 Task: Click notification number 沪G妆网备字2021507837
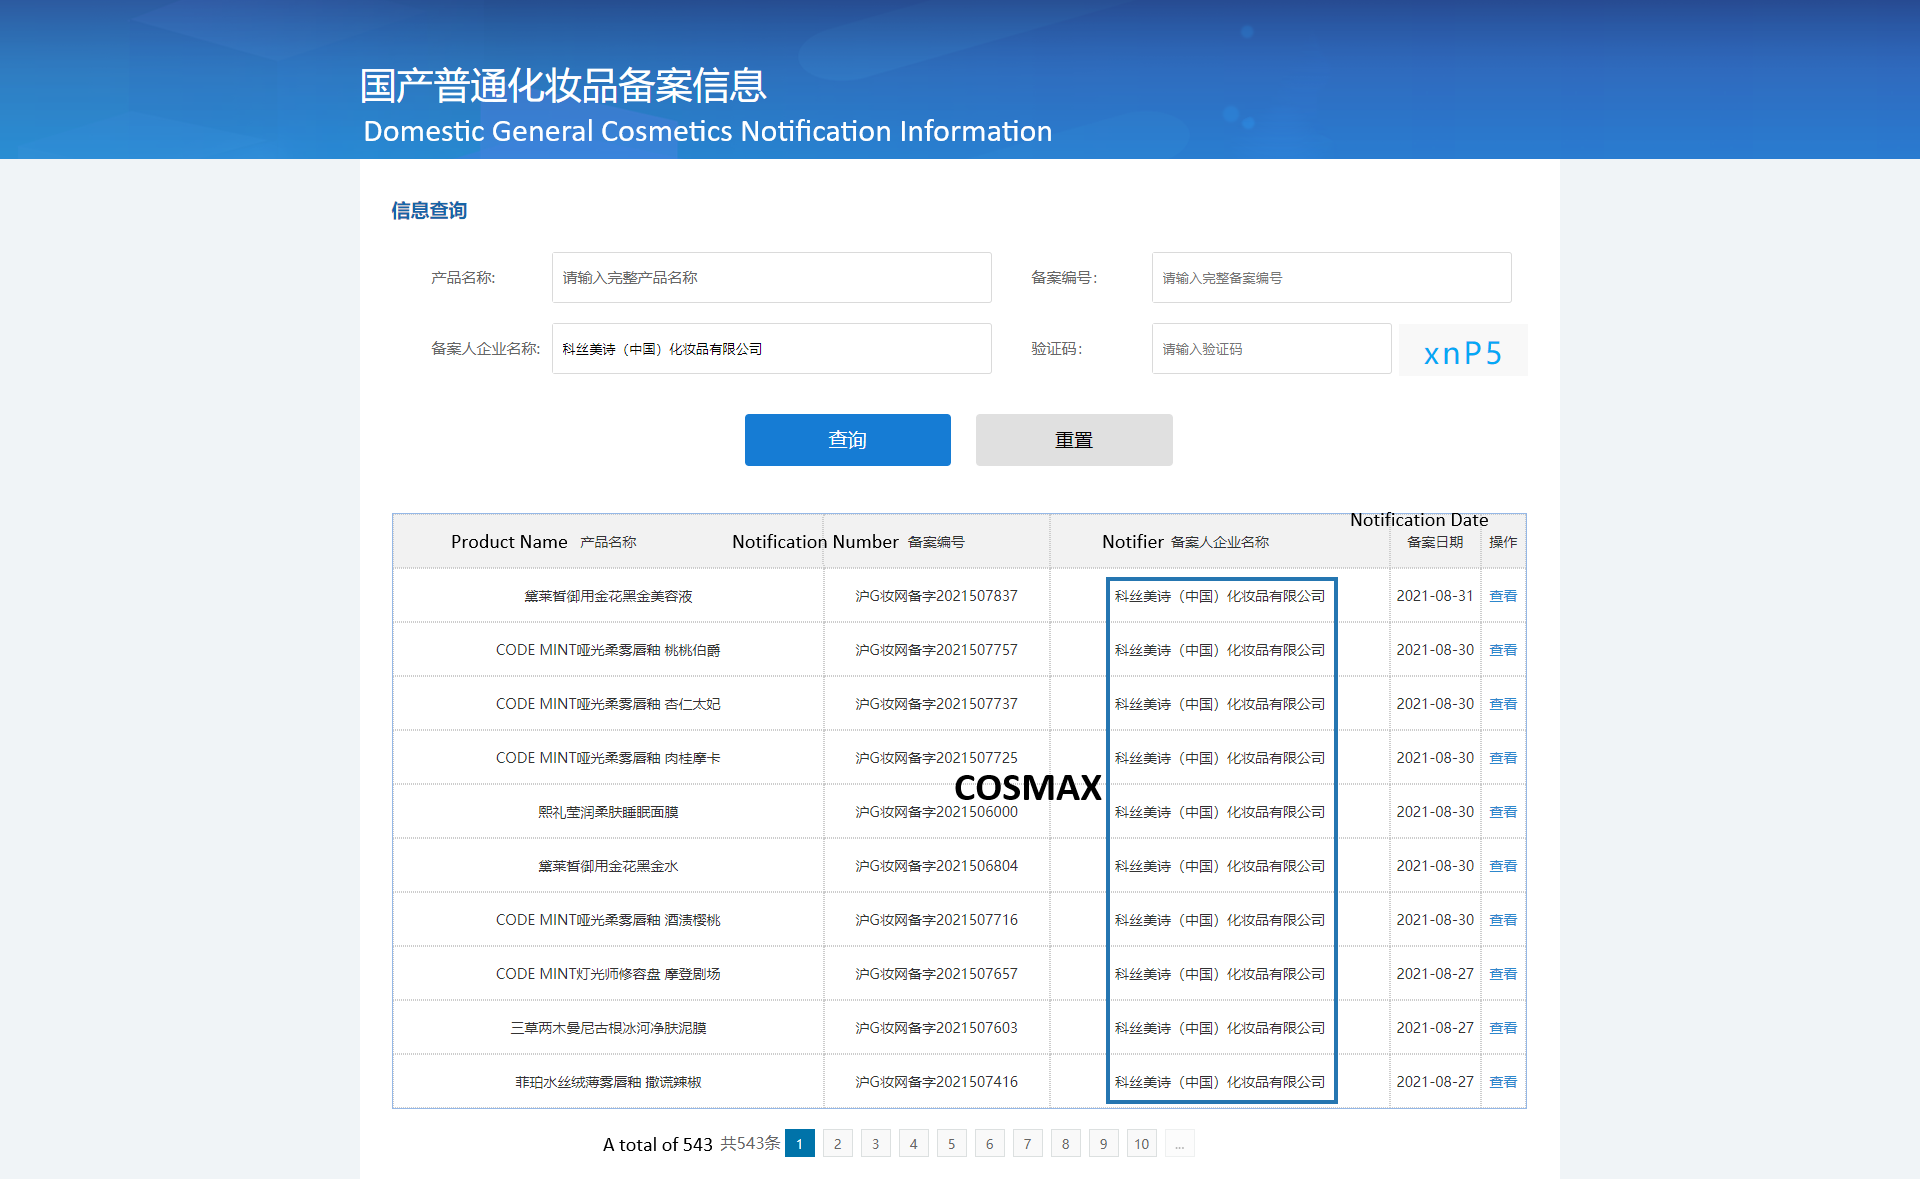coord(936,596)
